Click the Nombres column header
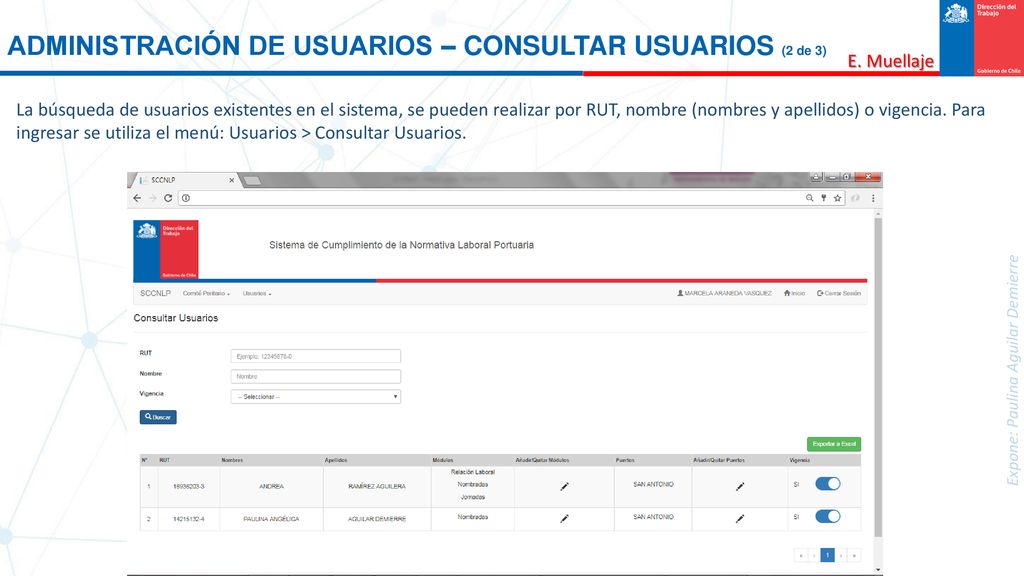This screenshot has height=576, width=1024. pos(232,460)
